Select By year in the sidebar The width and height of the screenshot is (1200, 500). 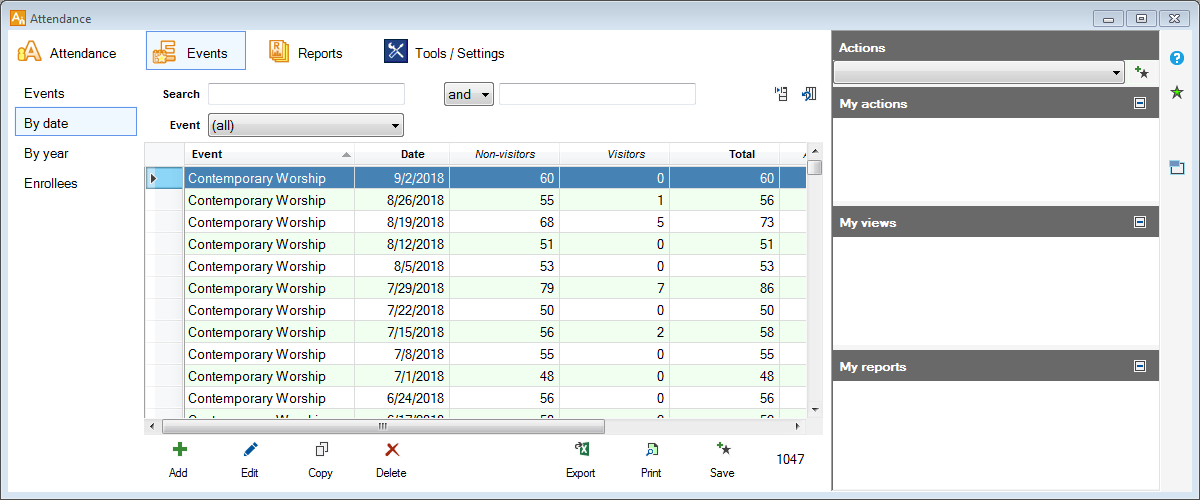tap(46, 153)
